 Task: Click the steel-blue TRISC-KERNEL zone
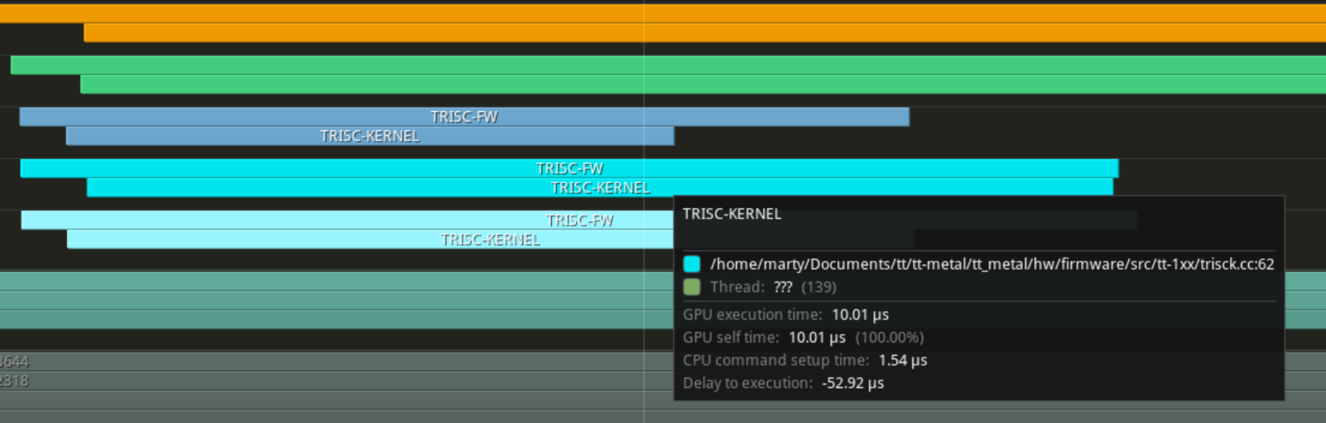369,136
